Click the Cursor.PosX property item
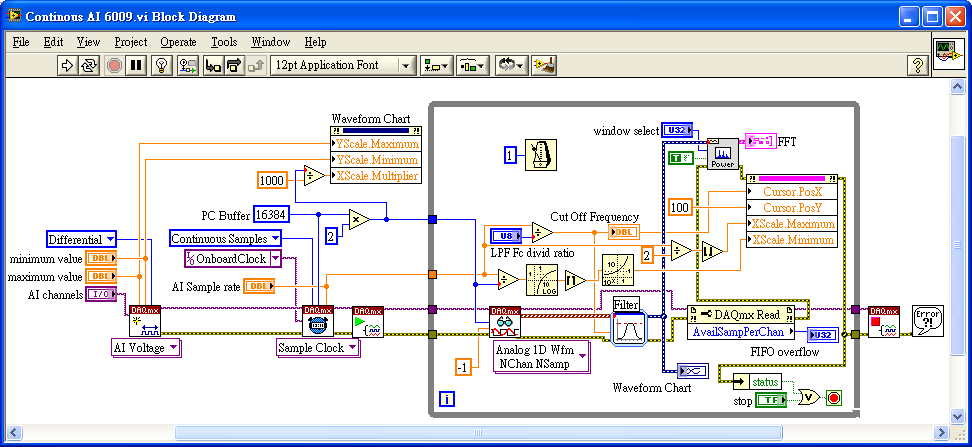 [x=792, y=191]
